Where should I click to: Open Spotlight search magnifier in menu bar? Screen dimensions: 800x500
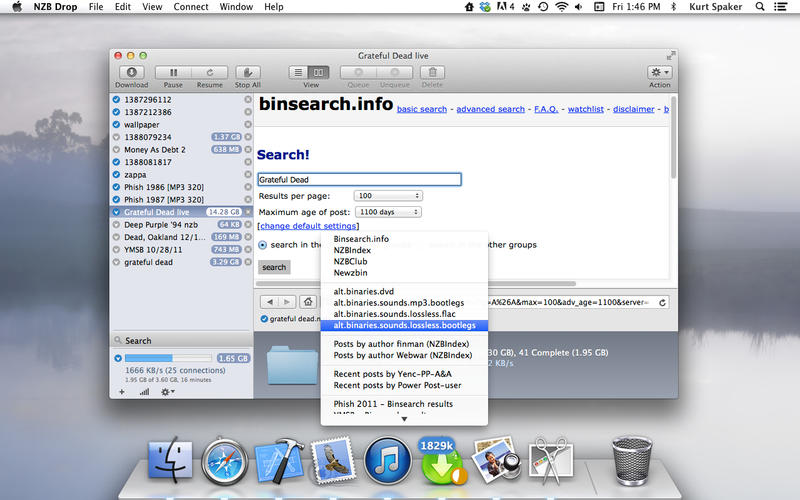[760, 7]
